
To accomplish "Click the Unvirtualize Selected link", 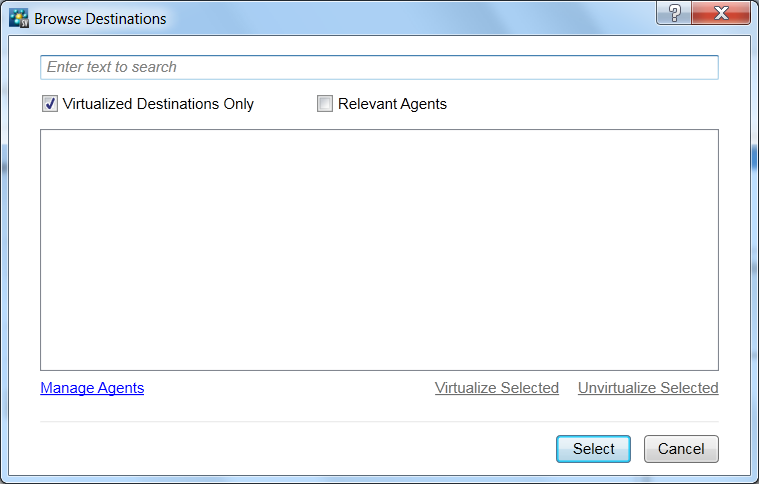I will pyautogui.click(x=648, y=388).
